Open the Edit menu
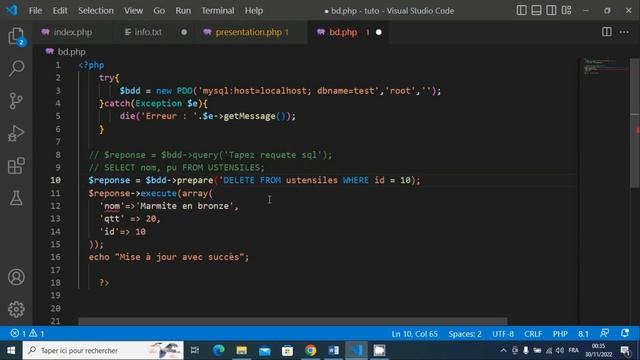Viewport: 640px width, 360px height. click(60, 11)
